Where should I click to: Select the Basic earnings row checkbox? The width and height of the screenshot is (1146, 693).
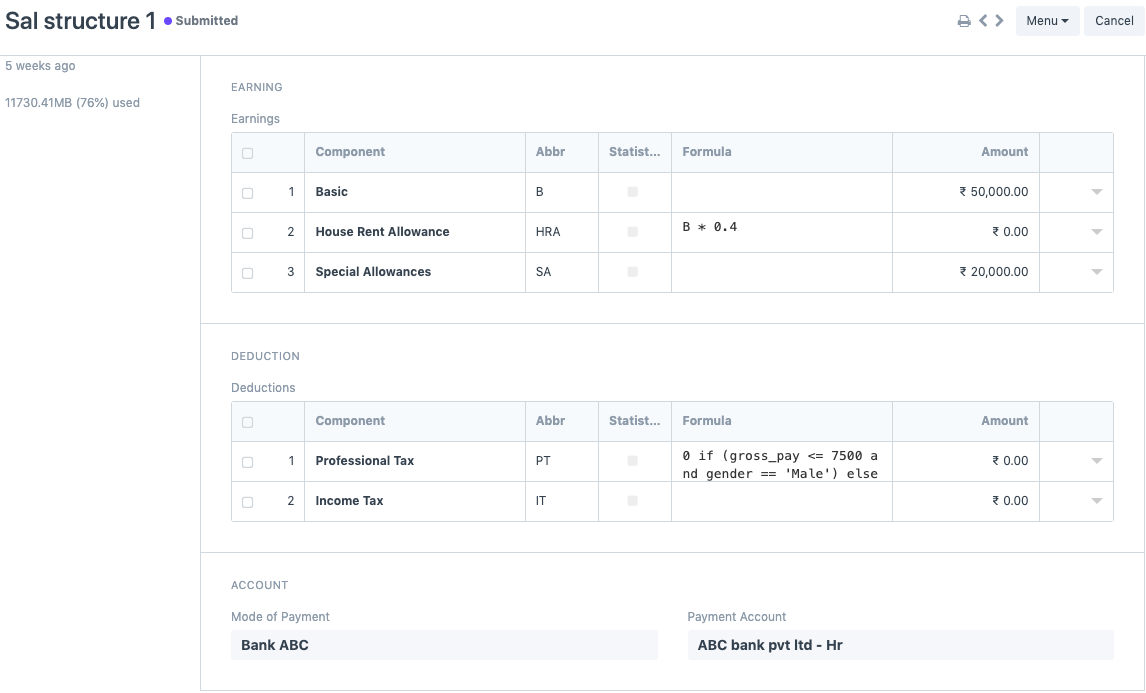click(248, 193)
